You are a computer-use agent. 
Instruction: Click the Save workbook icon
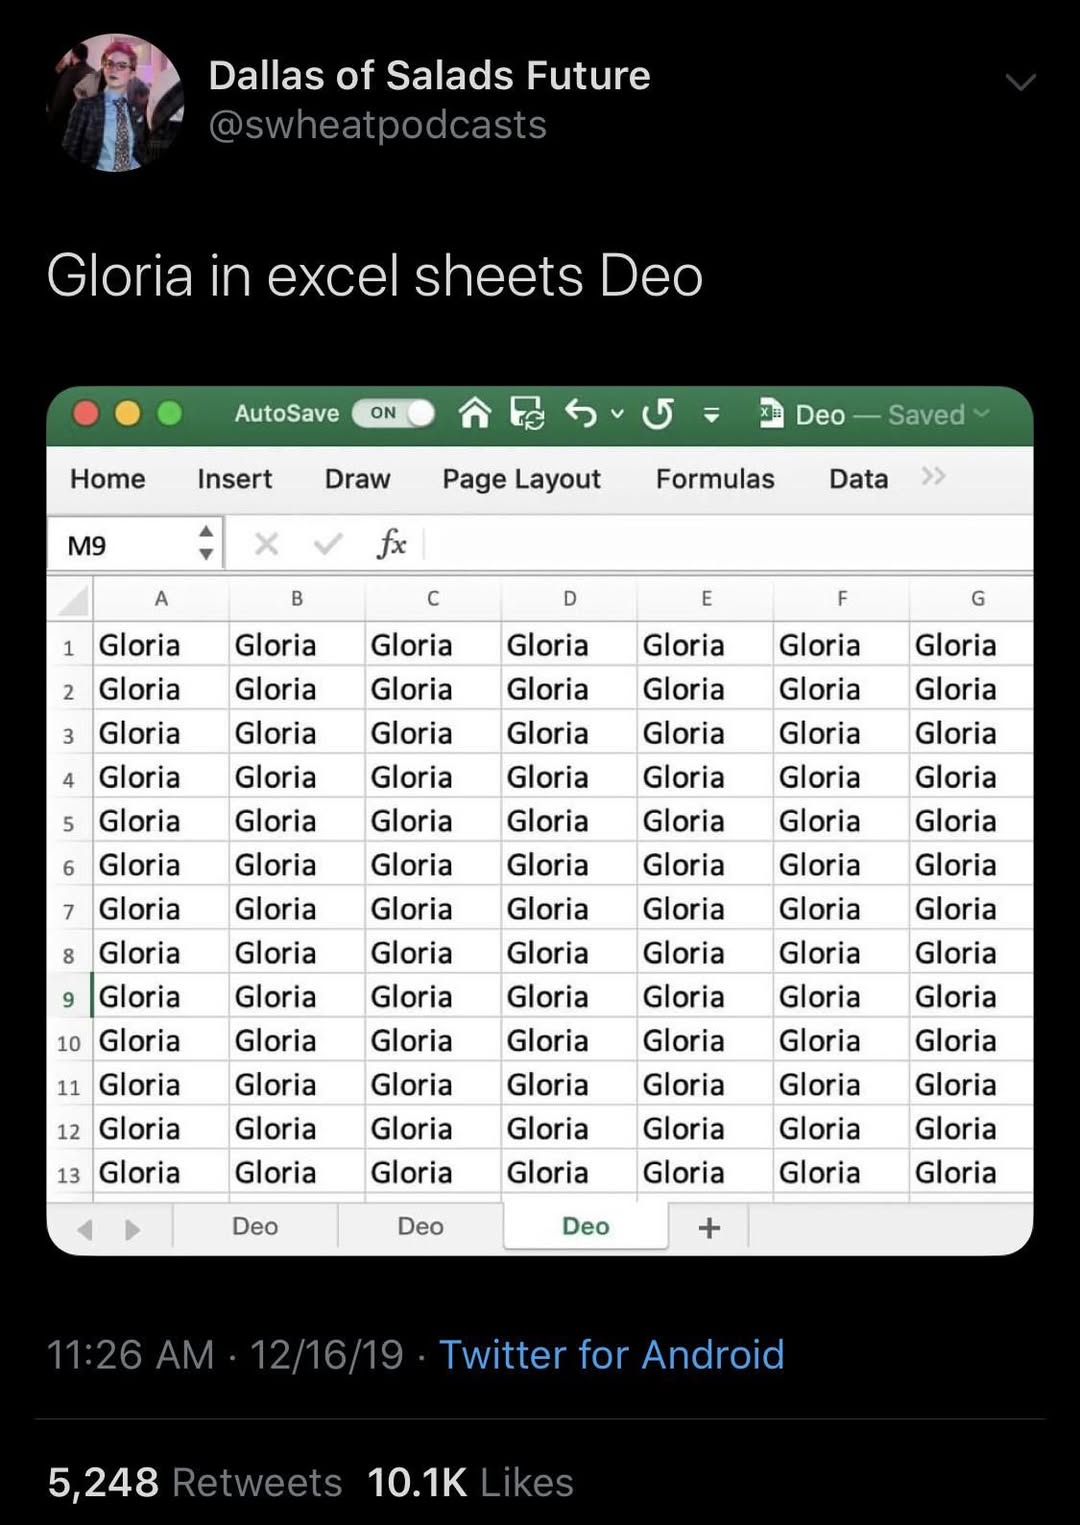[x=527, y=413]
